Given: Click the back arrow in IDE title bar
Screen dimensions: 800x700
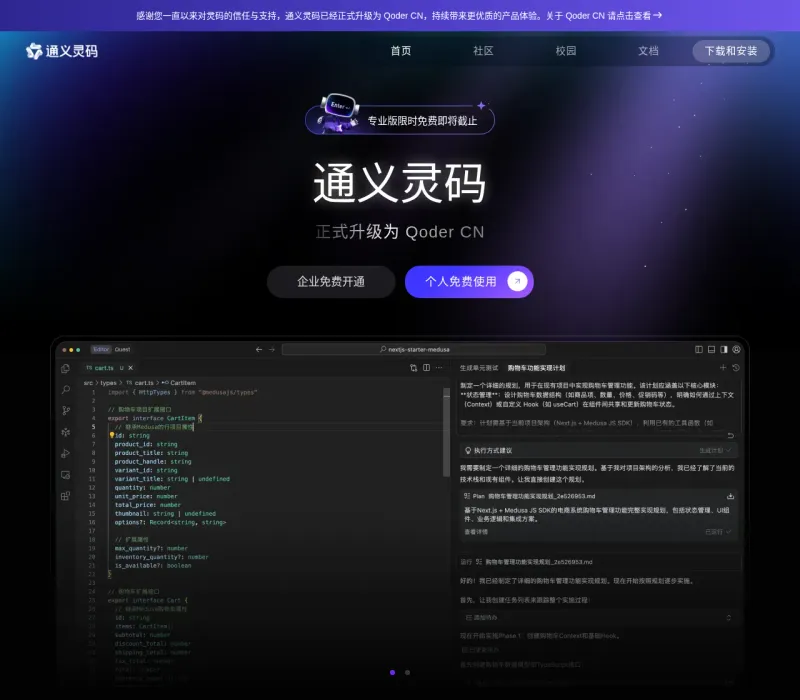Looking at the screenshot, I should pos(259,349).
